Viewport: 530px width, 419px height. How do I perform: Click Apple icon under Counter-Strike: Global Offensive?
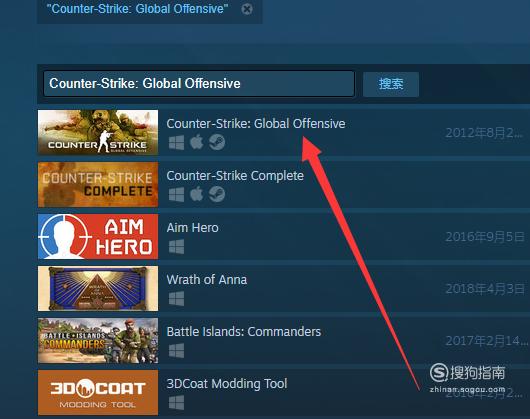196,142
